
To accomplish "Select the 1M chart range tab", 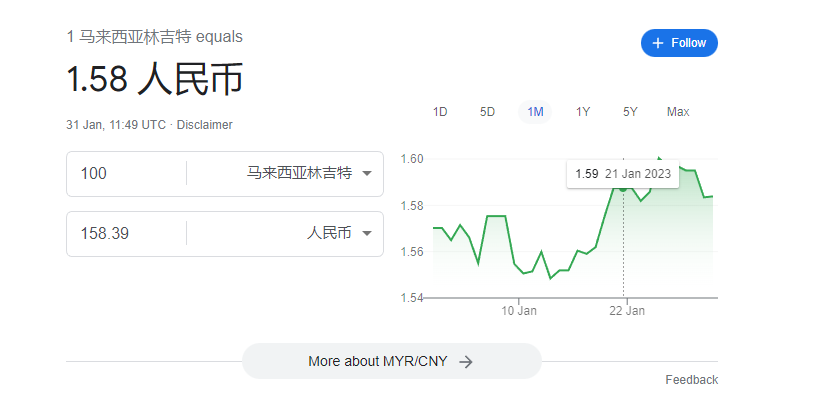I will point(535,112).
